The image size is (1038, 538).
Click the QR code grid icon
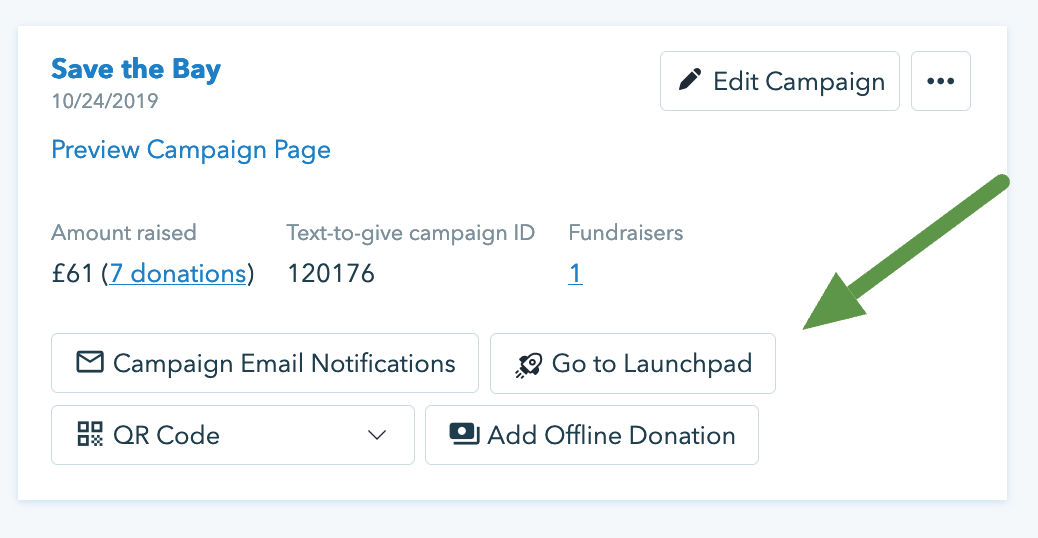[90, 435]
